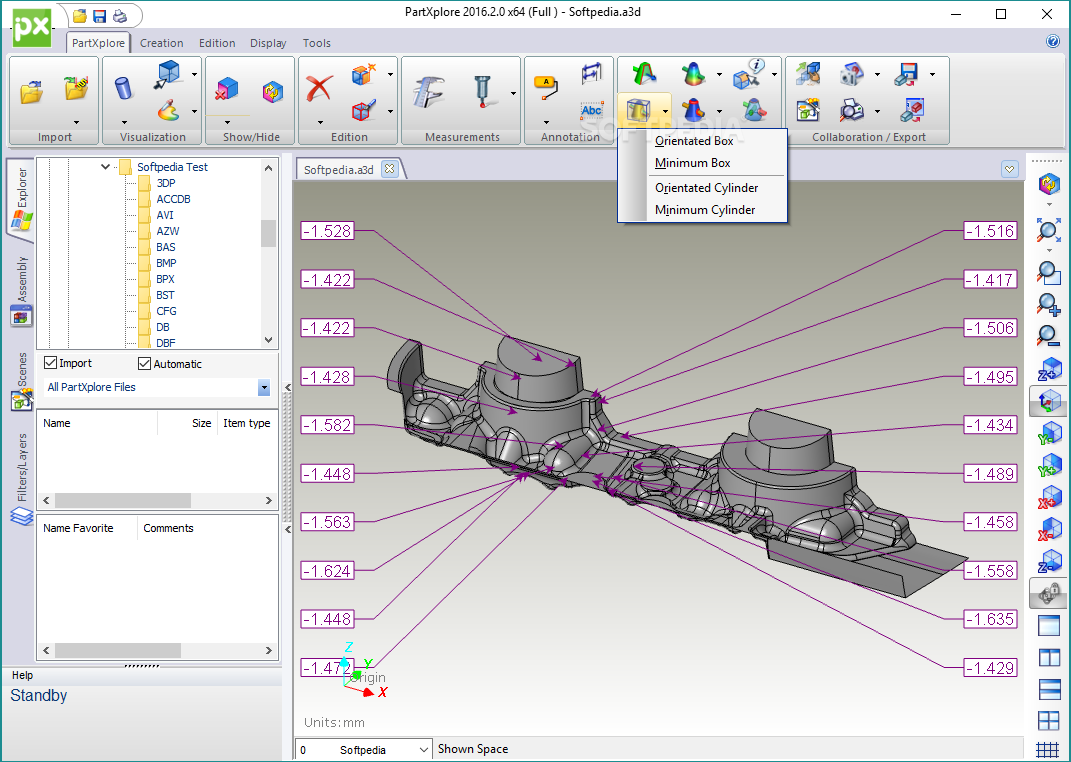Click the zoom-out magnifier on right toolbar
Image resolution: width=1071 pixels, height=762 pixels.
coord(1048,335)
